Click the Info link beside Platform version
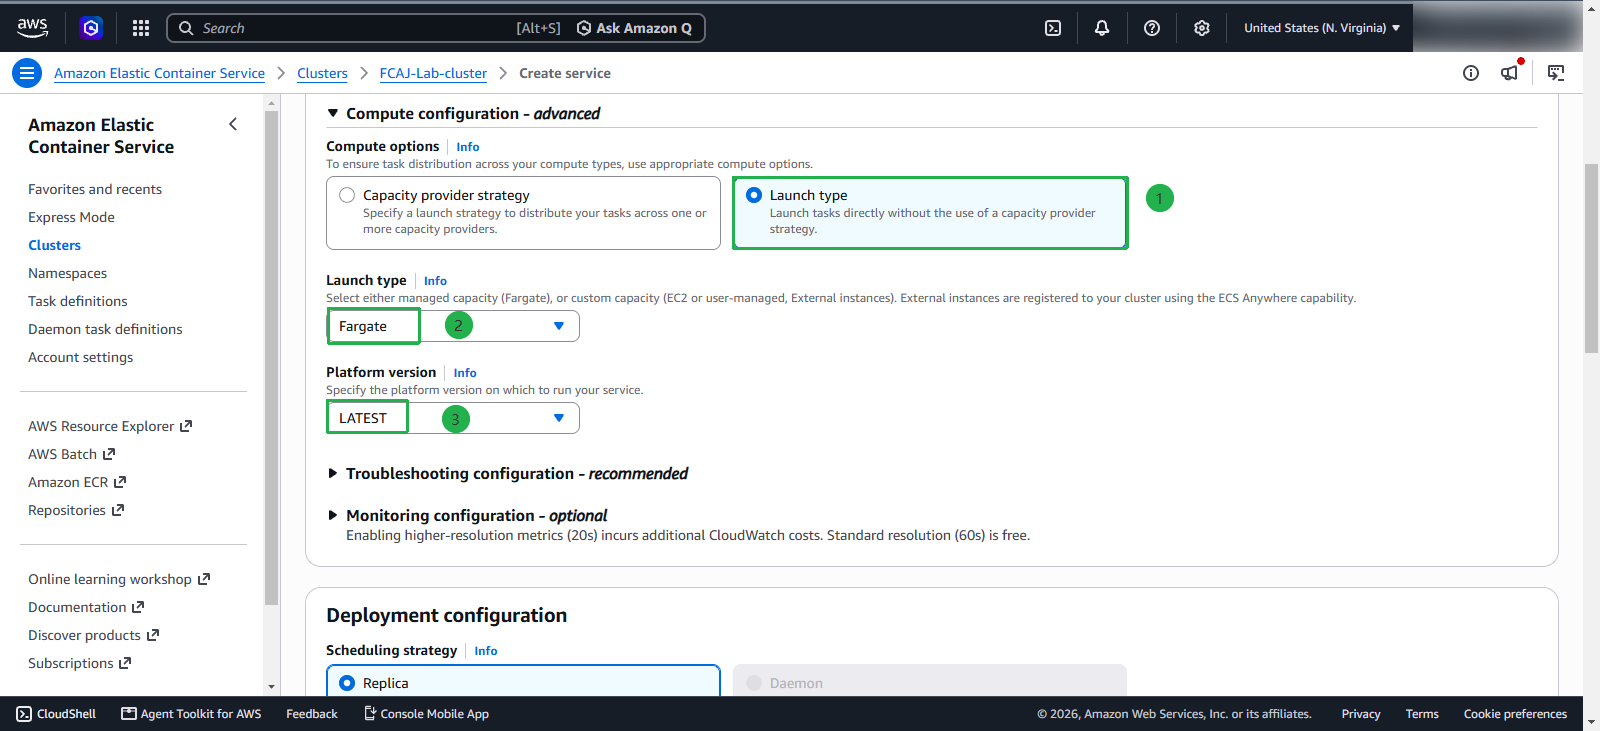This screenshot has width=1600, height=731. coord(465,373)
